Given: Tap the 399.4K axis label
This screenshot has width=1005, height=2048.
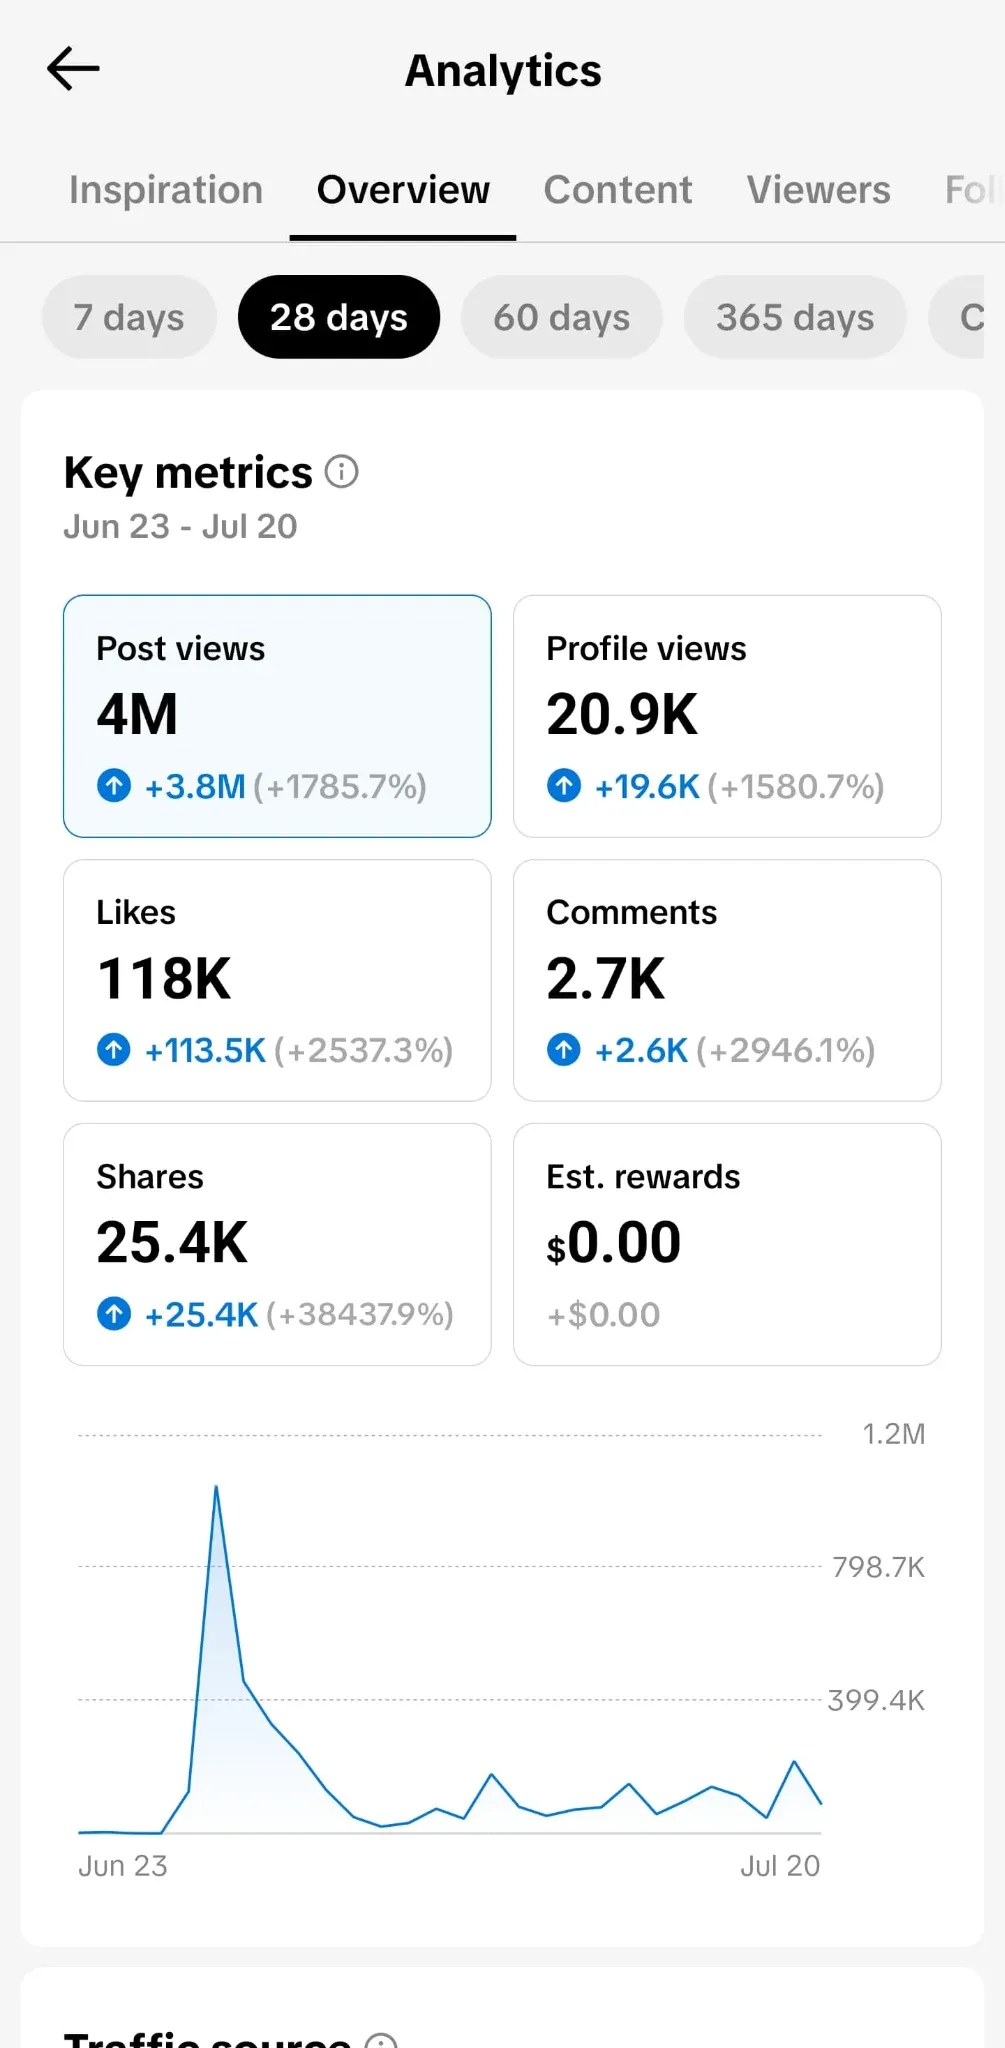Looking at the screenshot, I should (877, 1700).
